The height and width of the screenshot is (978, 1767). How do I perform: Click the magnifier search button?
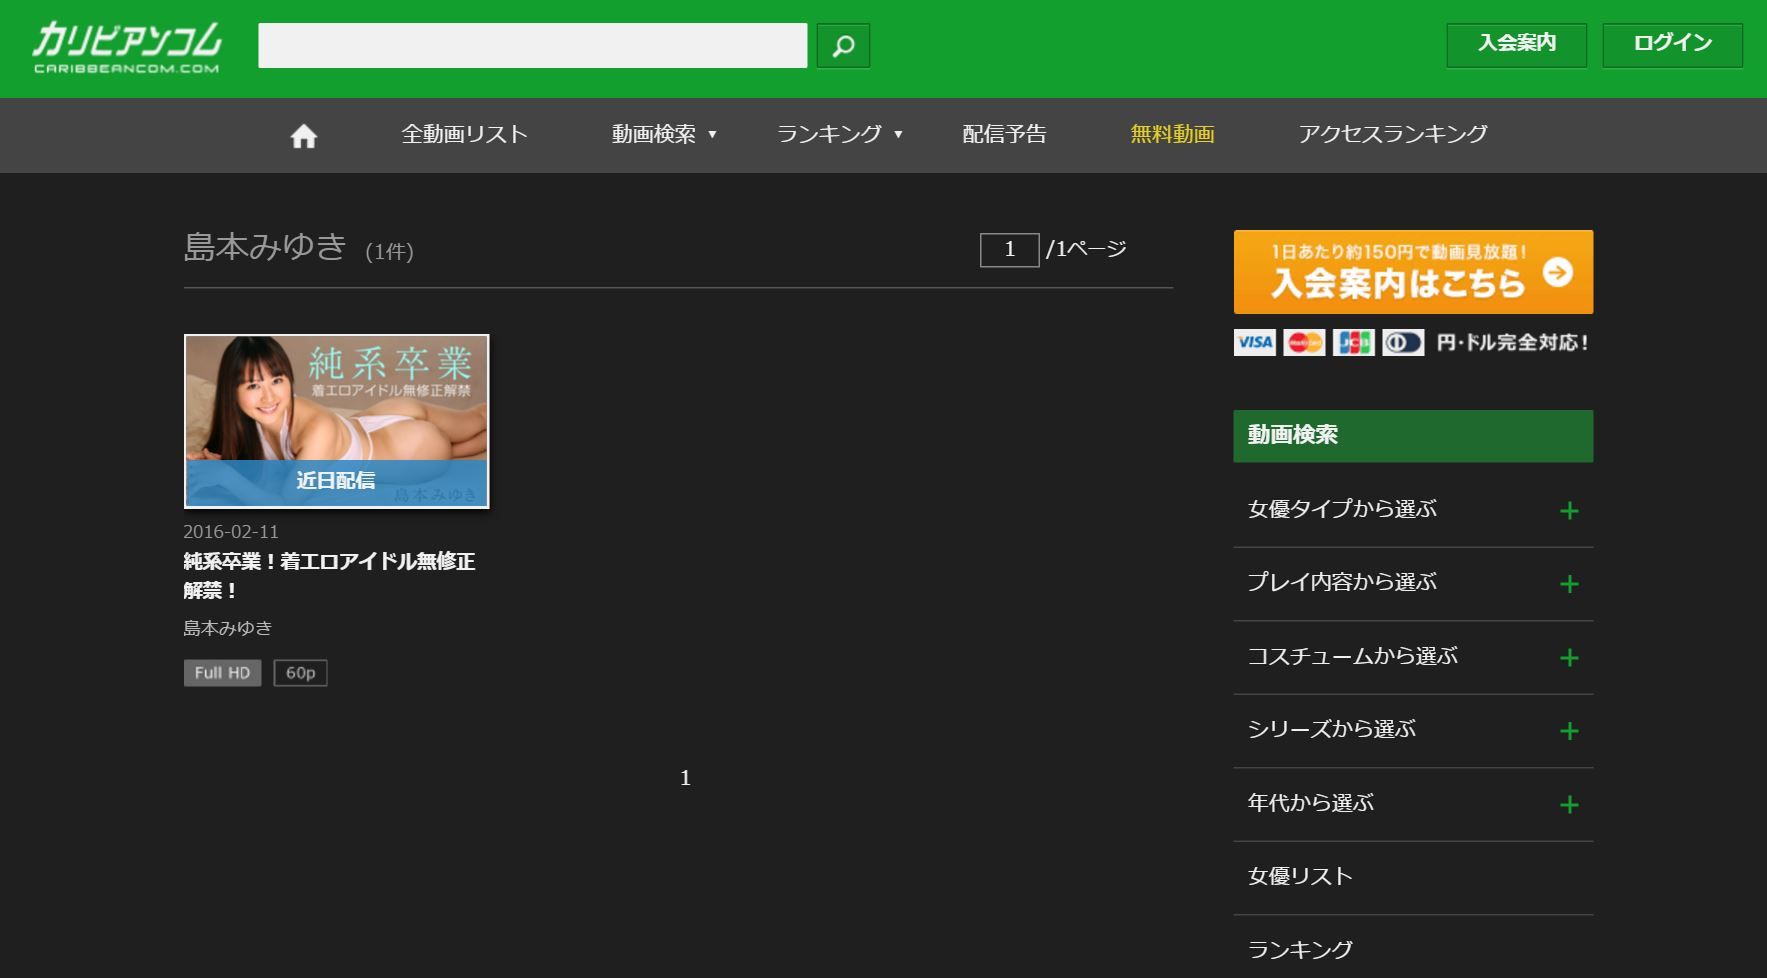(x=843, y=46)
